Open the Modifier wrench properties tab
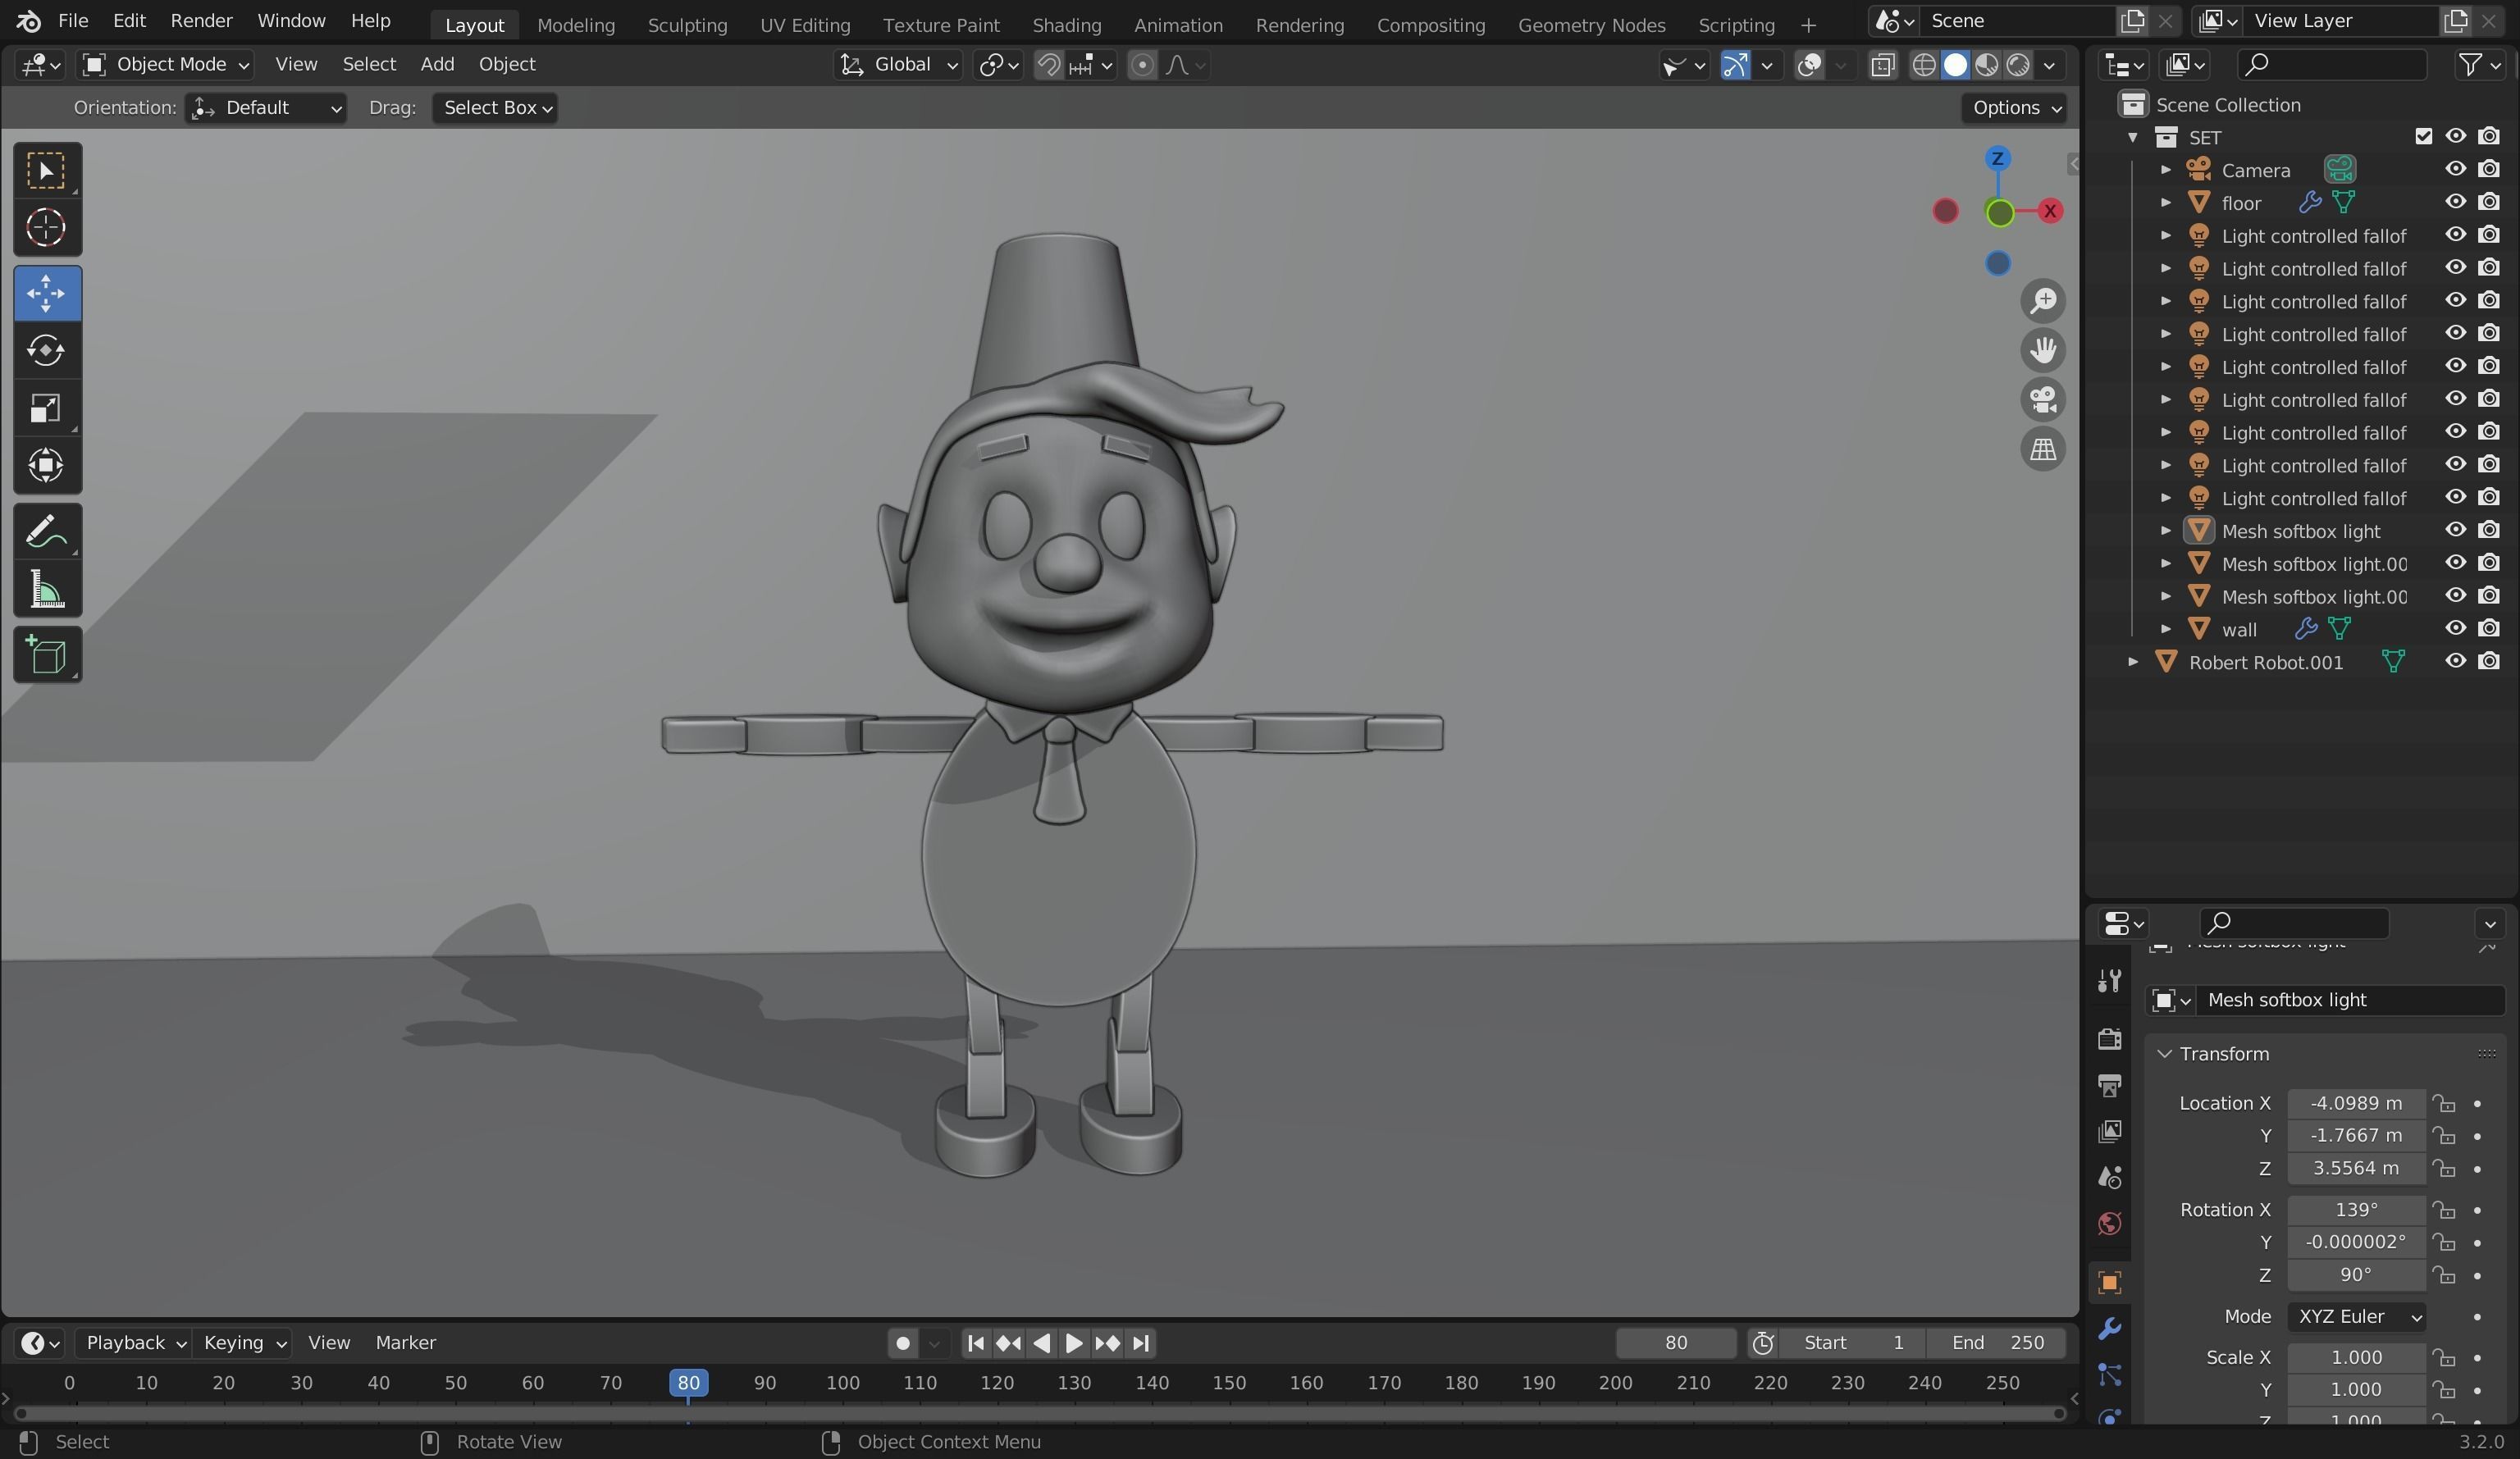This screenshot has width=2520, height=1459. (x=2109, y=1328)
